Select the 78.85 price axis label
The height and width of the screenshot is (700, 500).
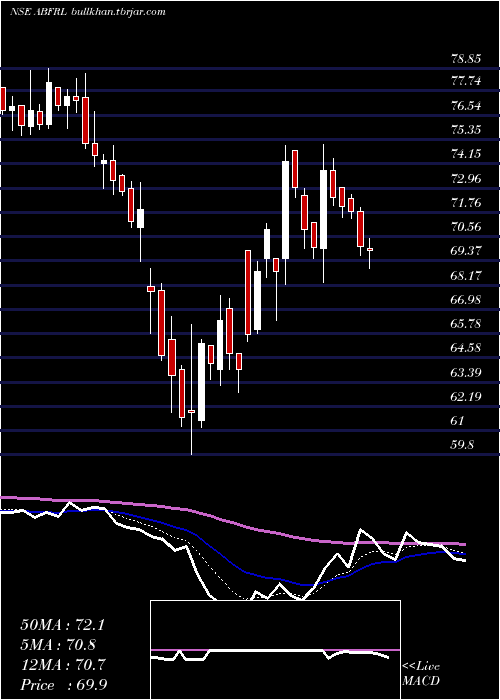point(466,58)
